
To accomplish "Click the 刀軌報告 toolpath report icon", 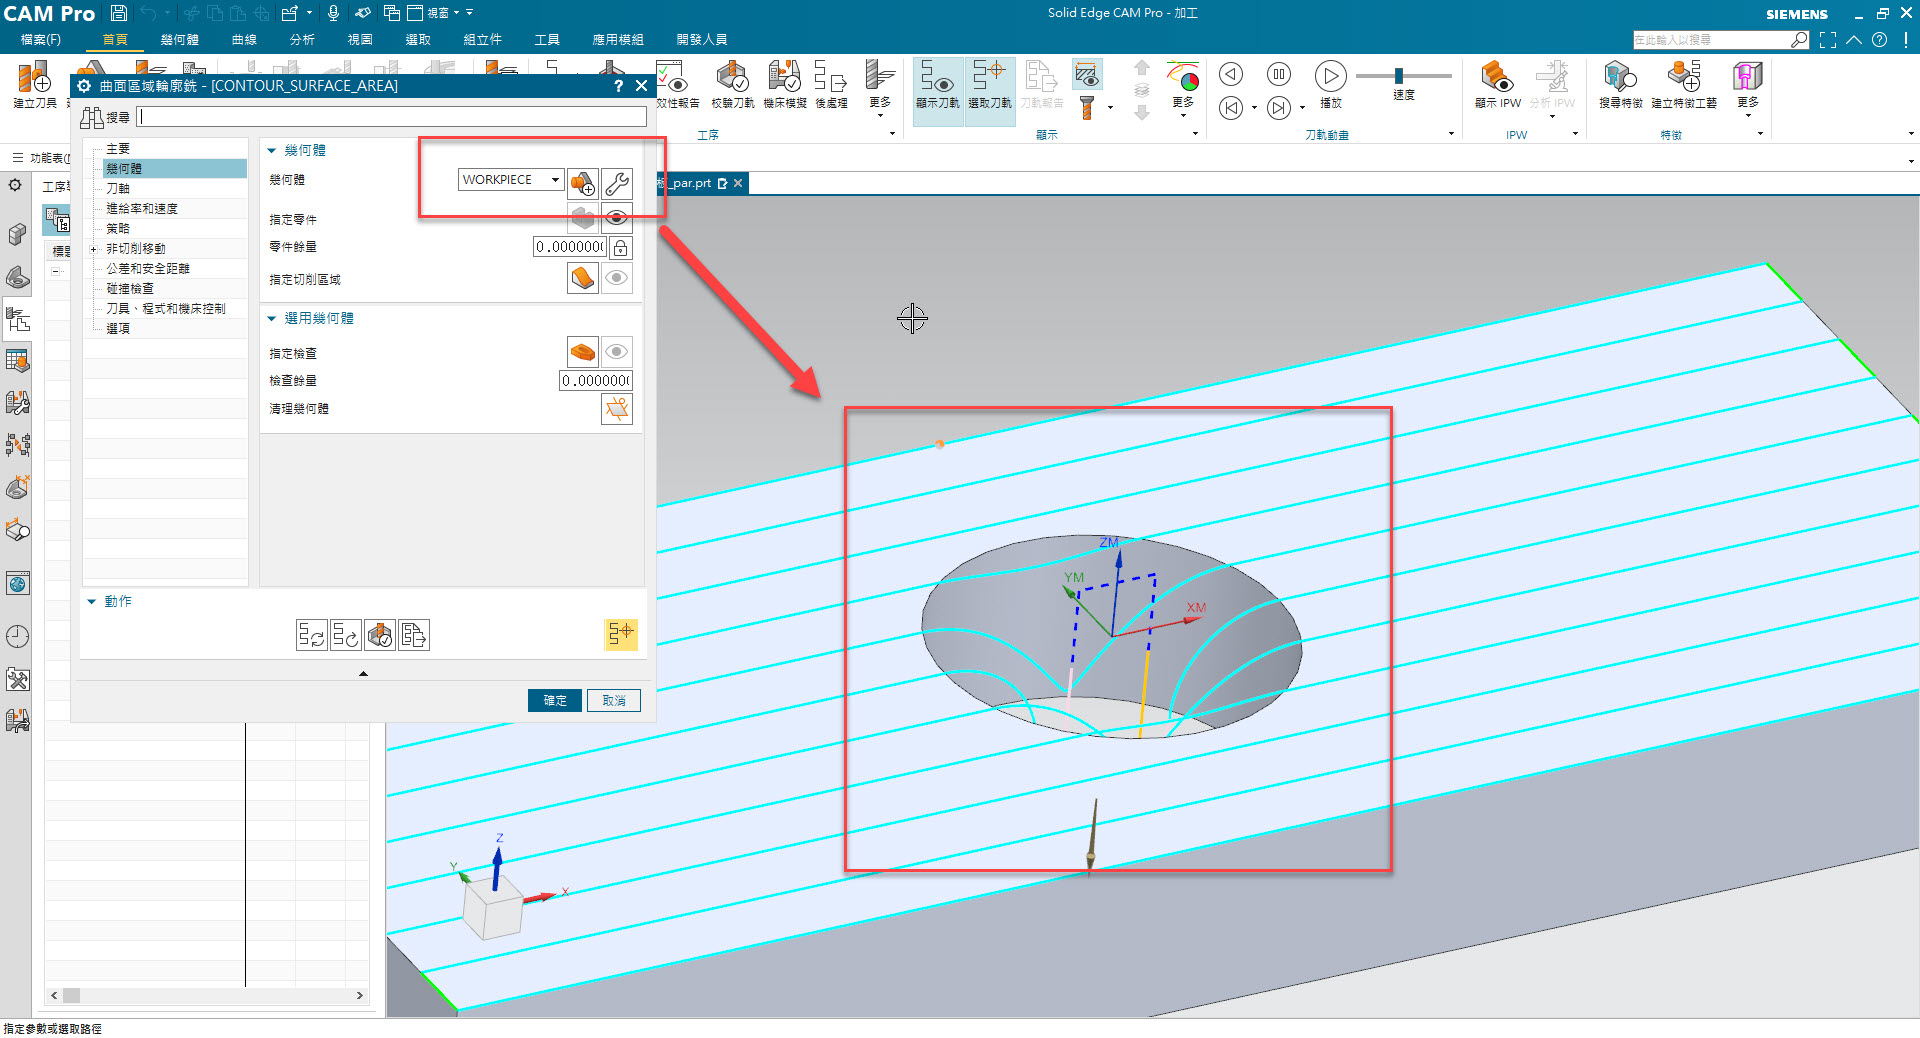I will 1041,84.
